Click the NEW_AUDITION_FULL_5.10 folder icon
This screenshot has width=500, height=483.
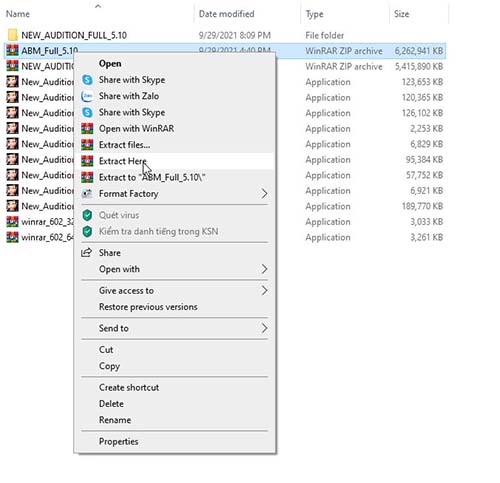pos(12,35)
